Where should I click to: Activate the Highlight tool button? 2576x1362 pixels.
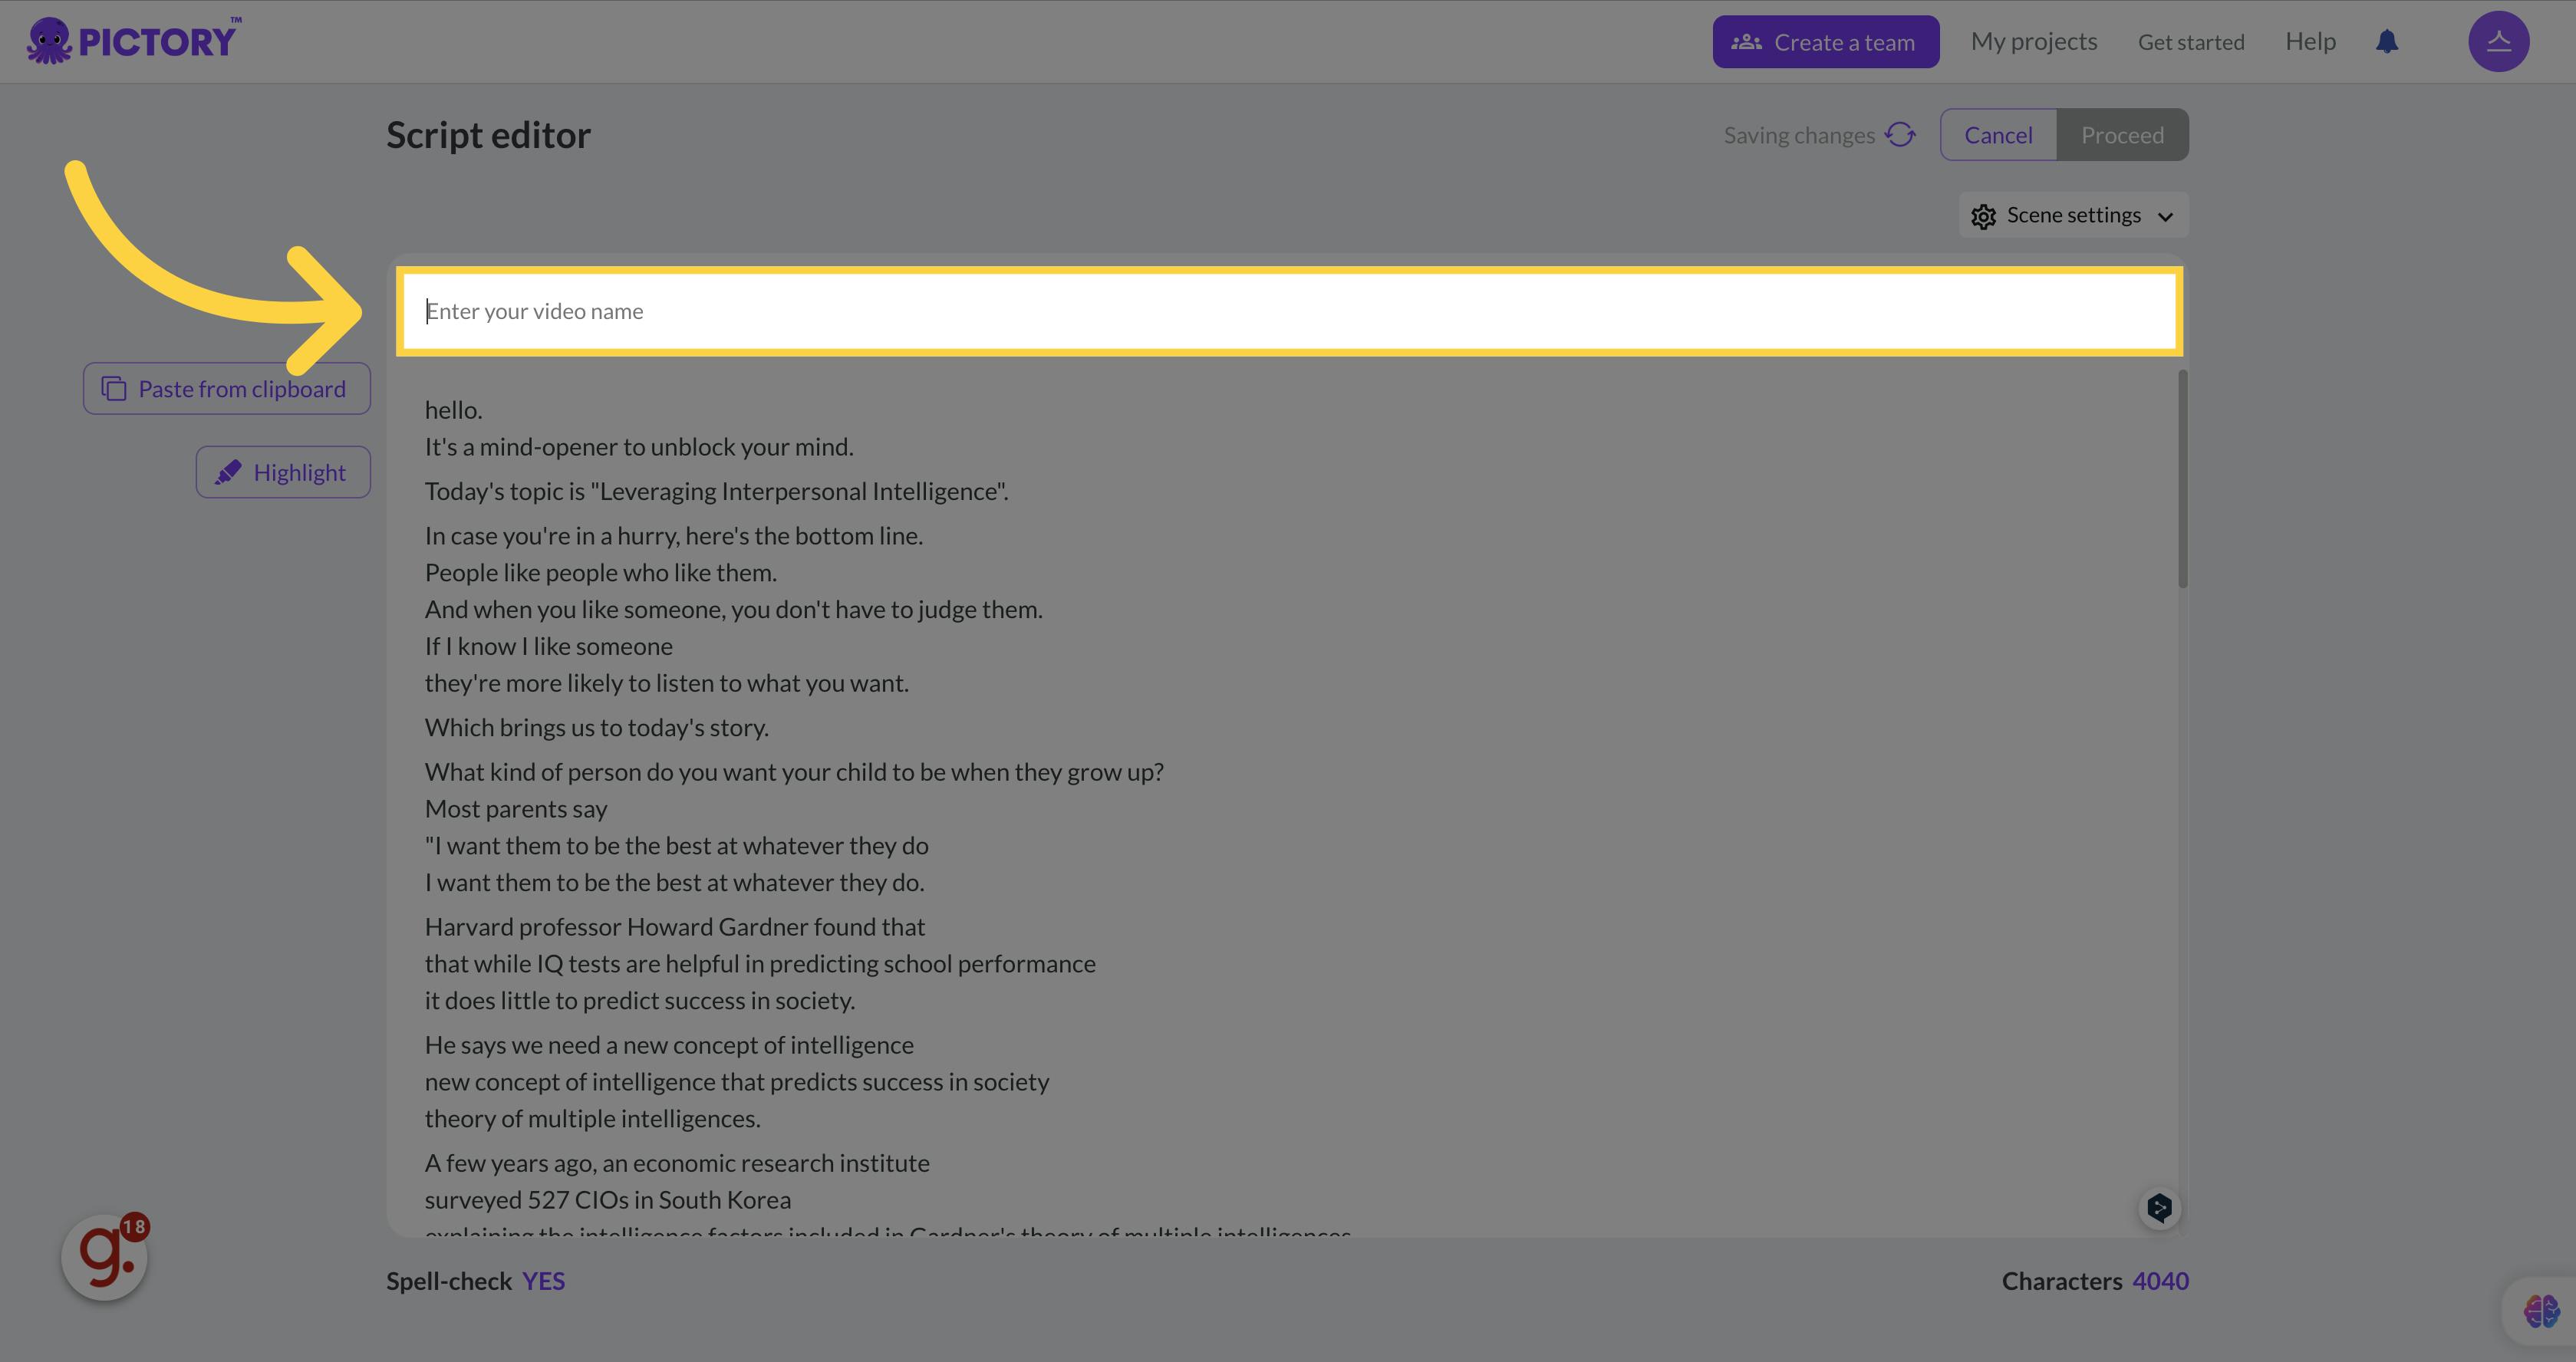pyautogui.click(x=283, y=472)
